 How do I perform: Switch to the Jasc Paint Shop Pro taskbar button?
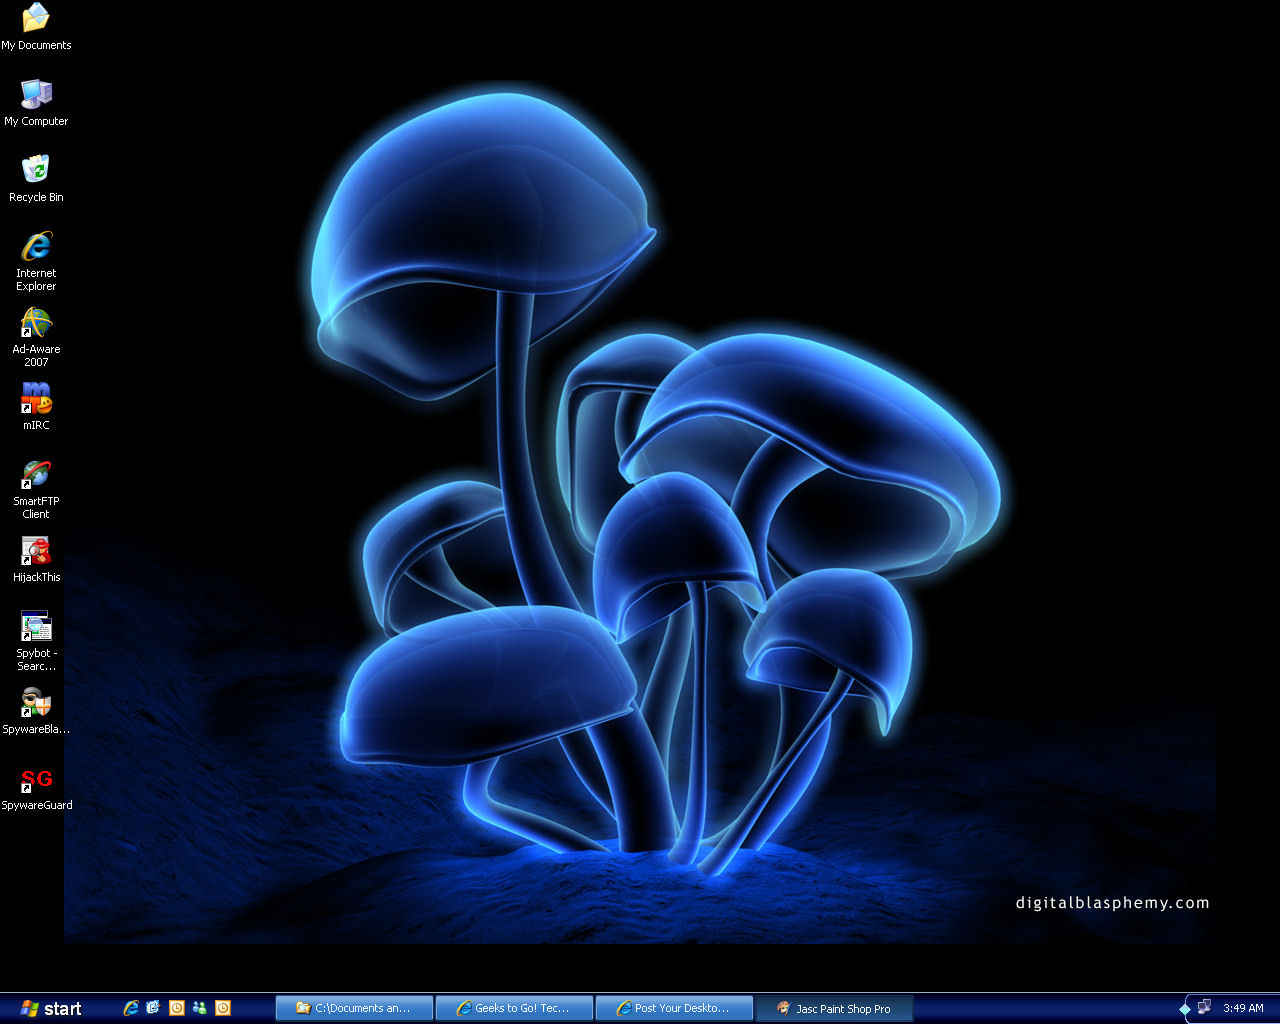[x=834, y=1008]
